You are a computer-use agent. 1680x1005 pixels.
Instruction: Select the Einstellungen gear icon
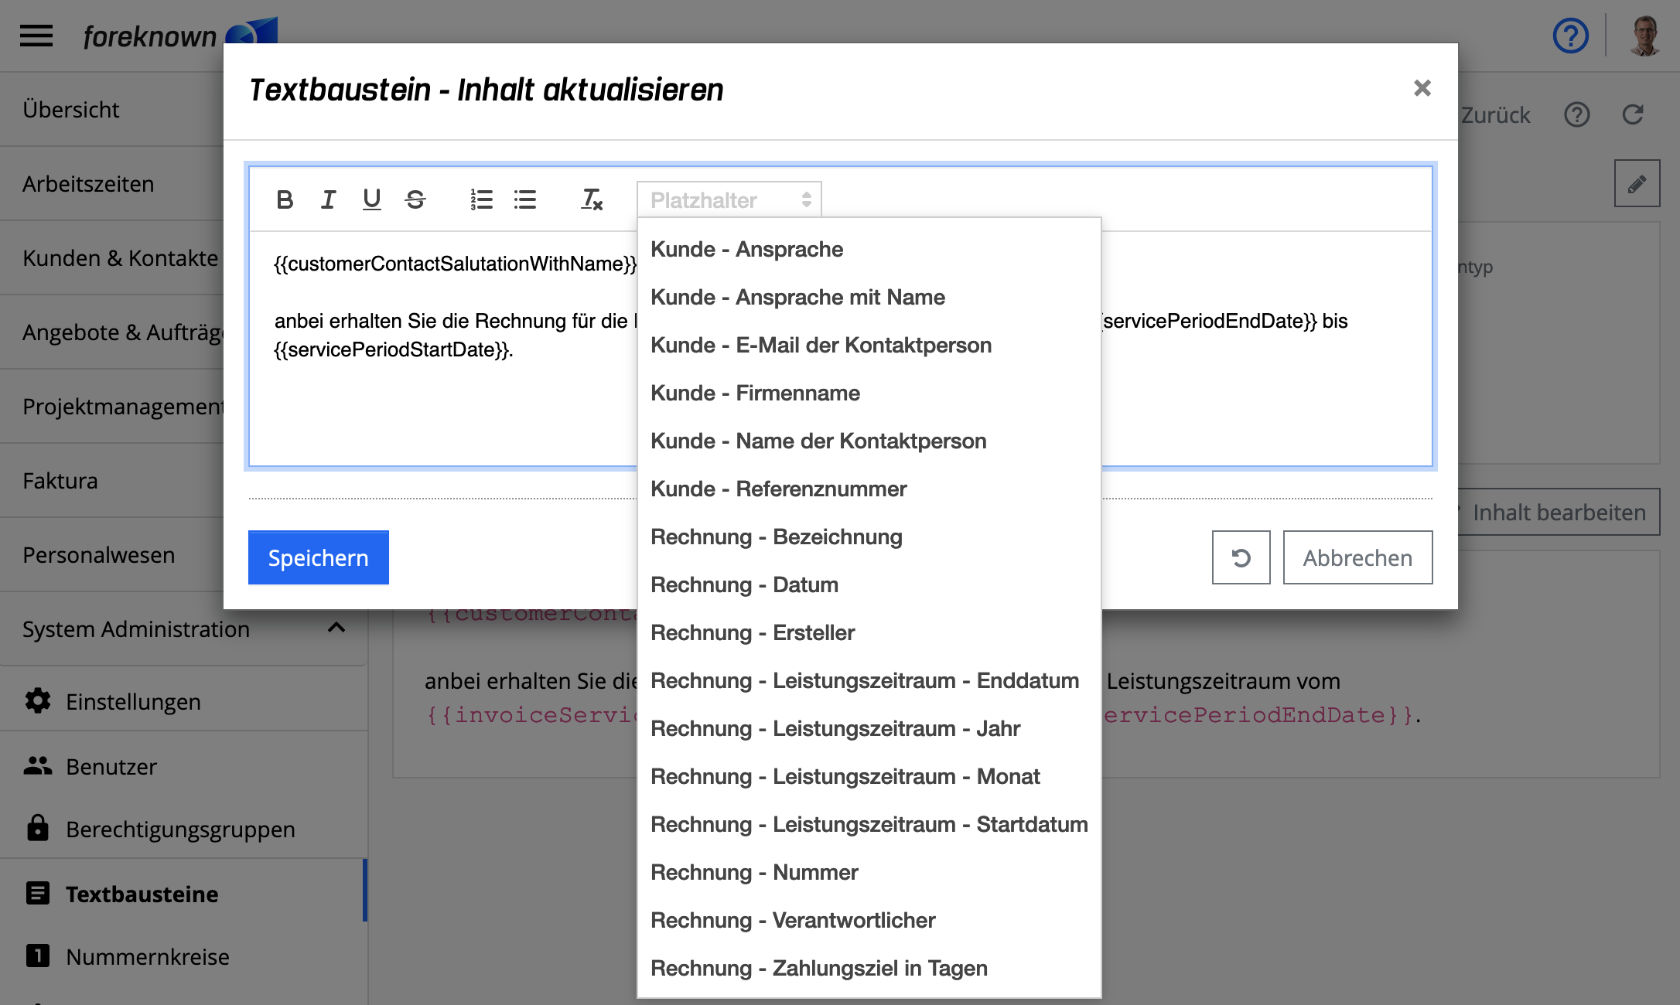click(x=37, y=701)
